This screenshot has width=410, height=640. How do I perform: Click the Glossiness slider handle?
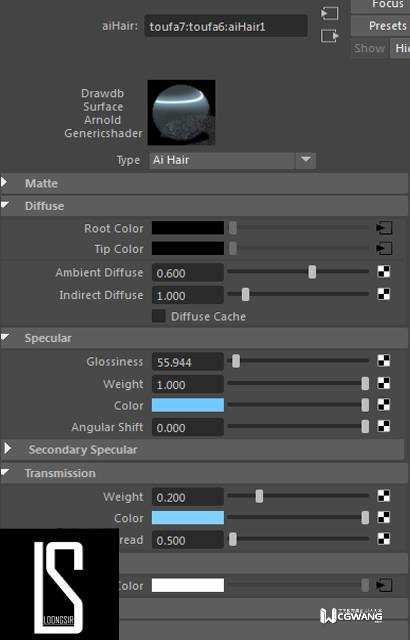(236, 361)
